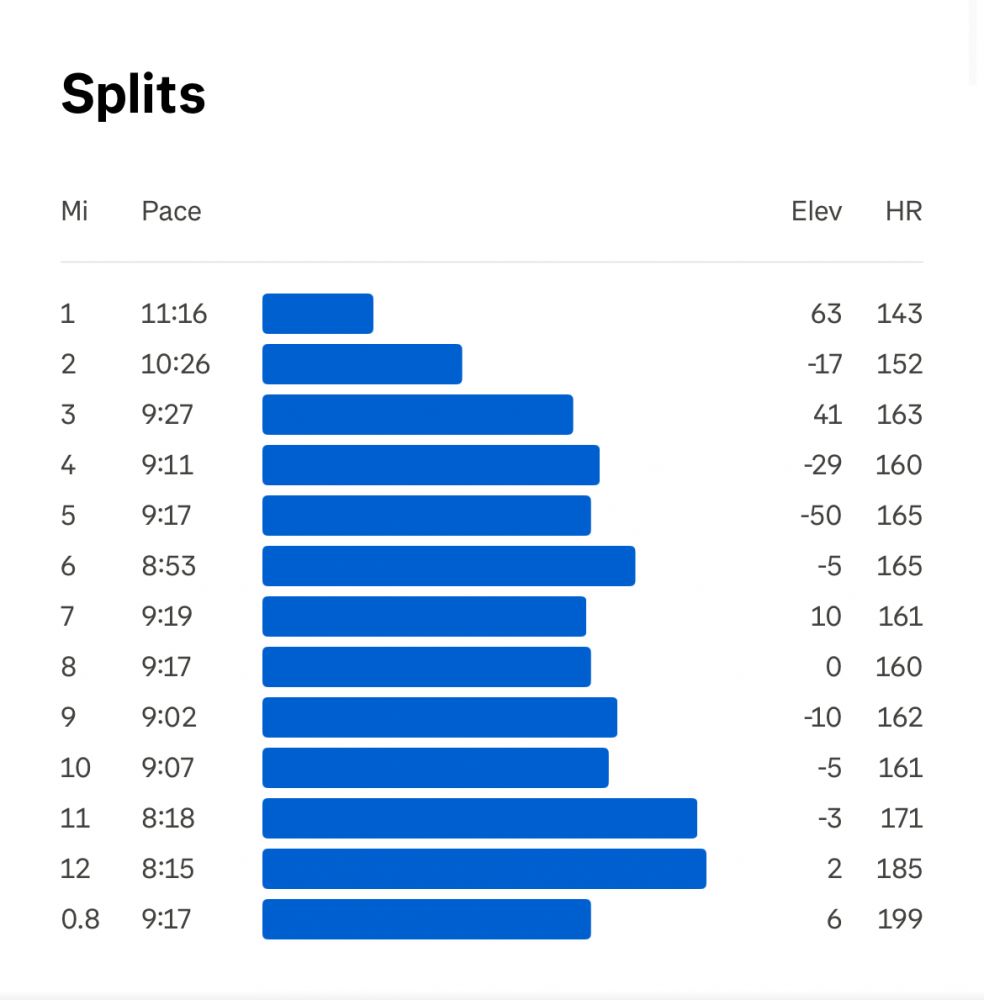
Task: Select the pace bar for mile 6
Action: 448,566
